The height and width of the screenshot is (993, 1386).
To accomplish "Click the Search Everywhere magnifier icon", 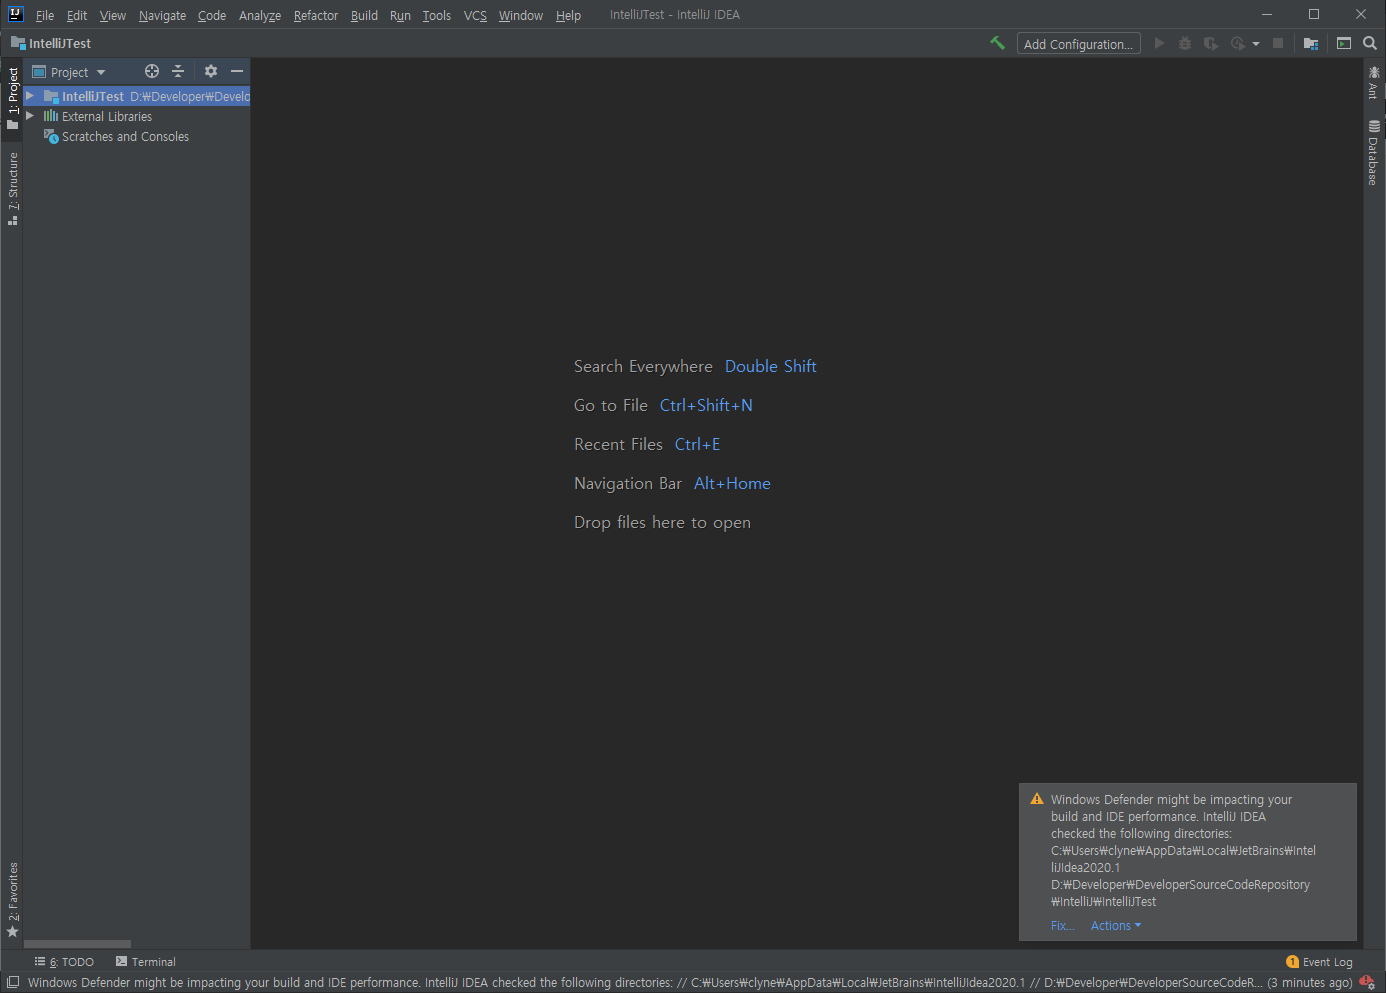I will [1370, 43].
